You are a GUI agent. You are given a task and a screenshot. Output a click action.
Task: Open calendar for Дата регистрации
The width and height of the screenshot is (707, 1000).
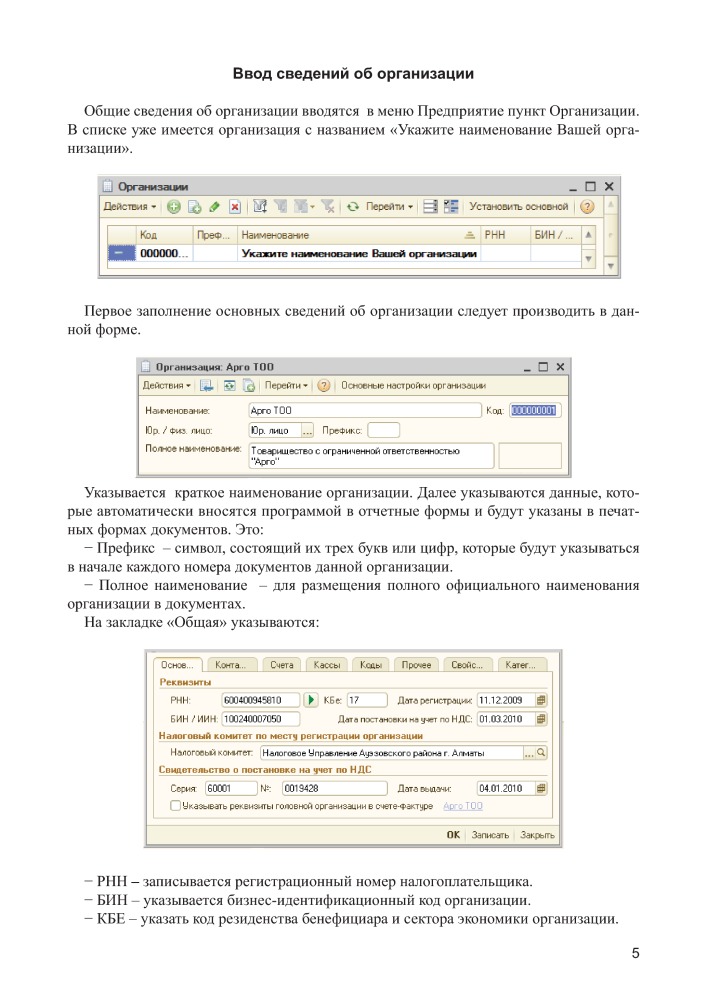click(x=541, y=700)
